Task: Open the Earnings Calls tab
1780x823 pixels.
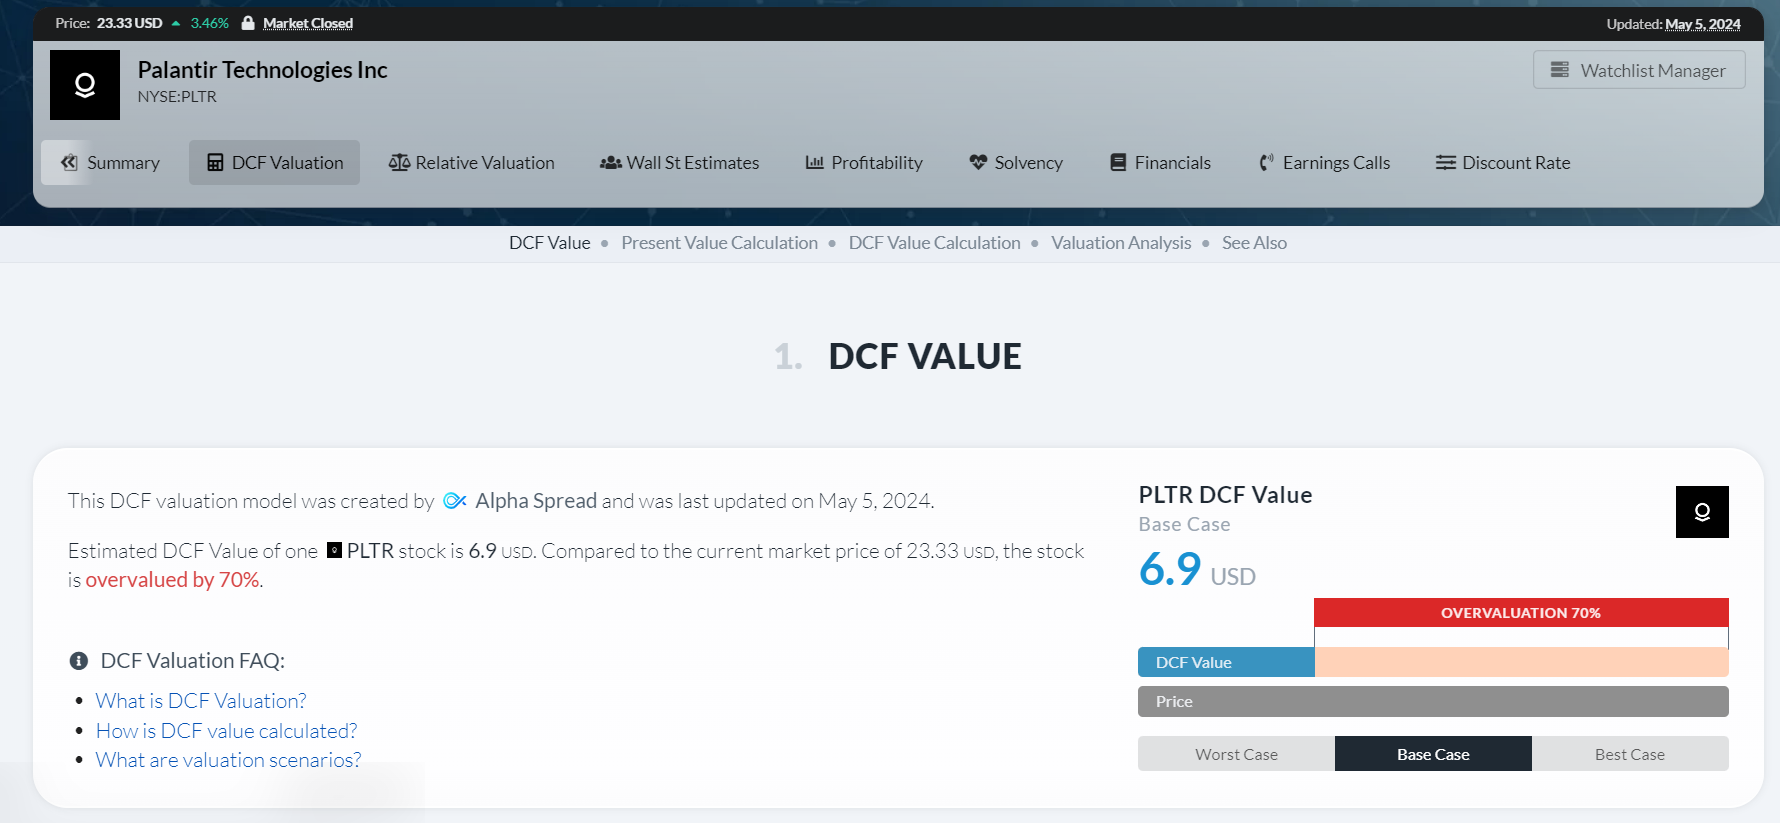Action: 1324,163
